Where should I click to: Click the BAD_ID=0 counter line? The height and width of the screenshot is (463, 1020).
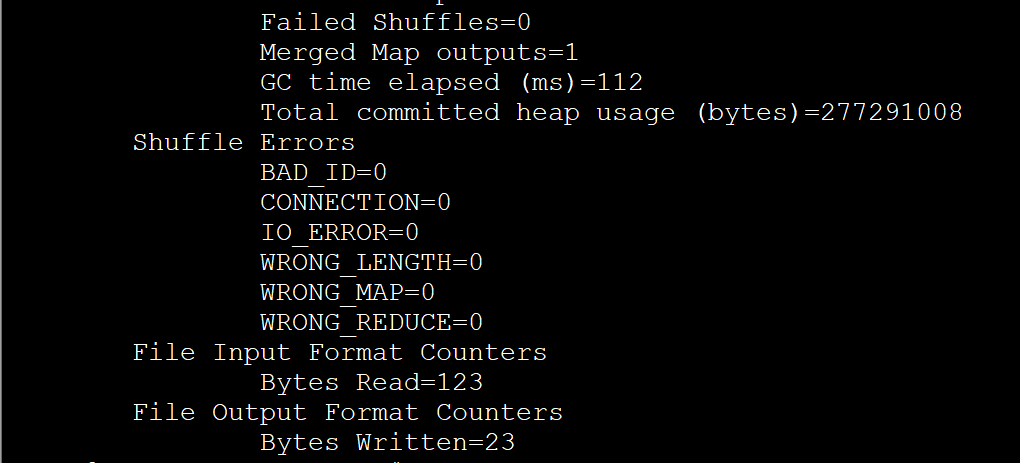click(x=323, y=173)
